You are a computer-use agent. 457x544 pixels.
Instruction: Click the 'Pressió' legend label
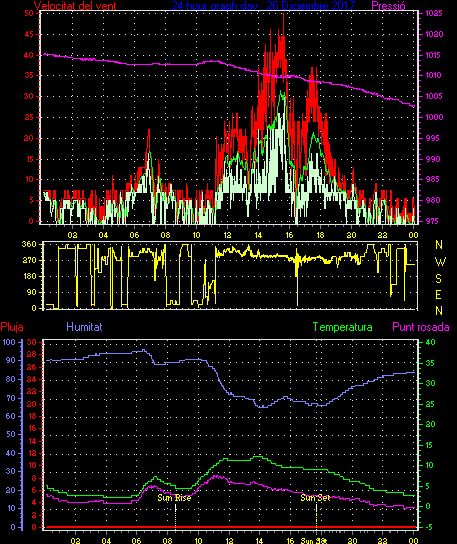[x=388, y=6]
